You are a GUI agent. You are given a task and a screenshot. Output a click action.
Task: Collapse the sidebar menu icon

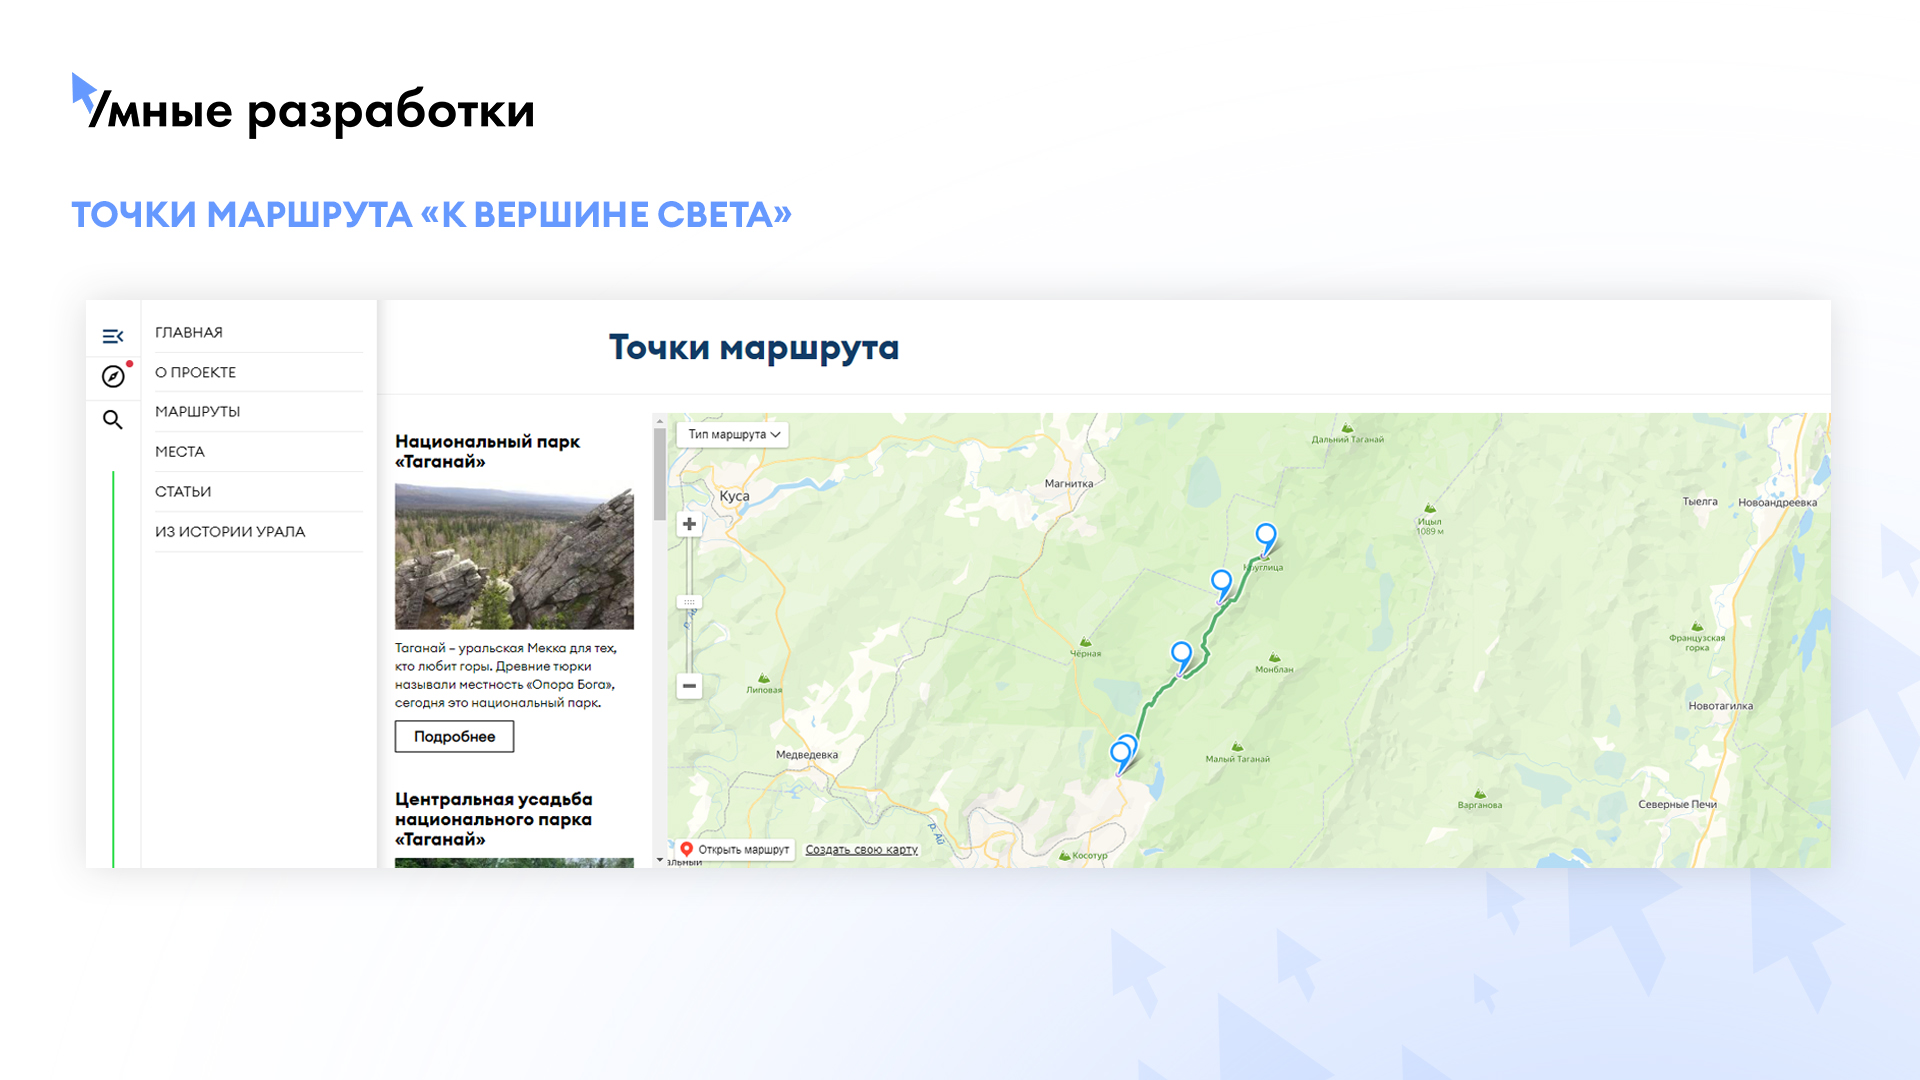click(113, 336)
